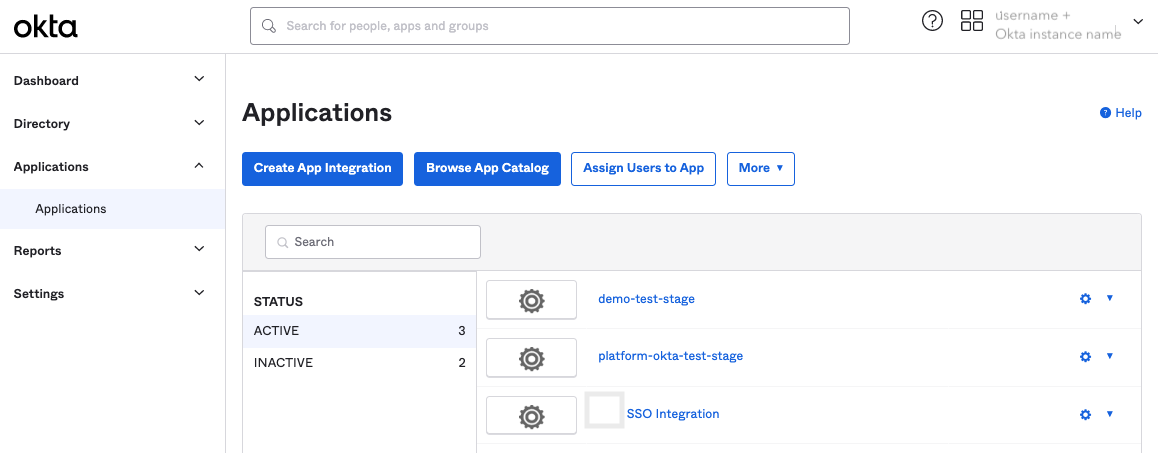Expand the SSO Integration actions arrow
Viewport: 1158px width, 453px height.
[1109, 414]
